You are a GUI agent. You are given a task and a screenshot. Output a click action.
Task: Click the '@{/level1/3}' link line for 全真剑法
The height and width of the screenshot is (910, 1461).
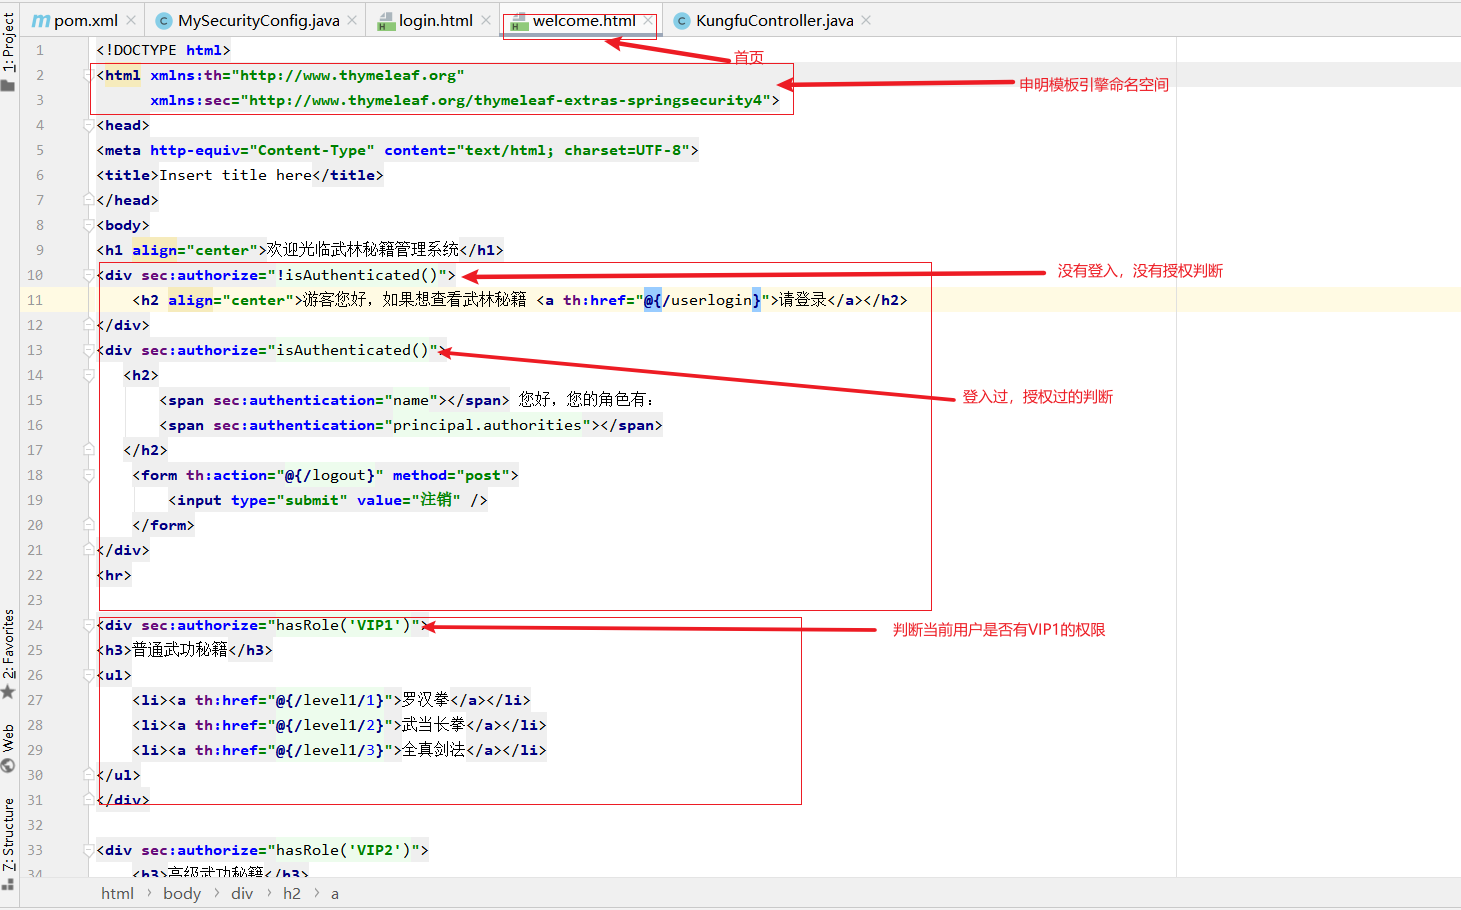click(x=339, y=750)
